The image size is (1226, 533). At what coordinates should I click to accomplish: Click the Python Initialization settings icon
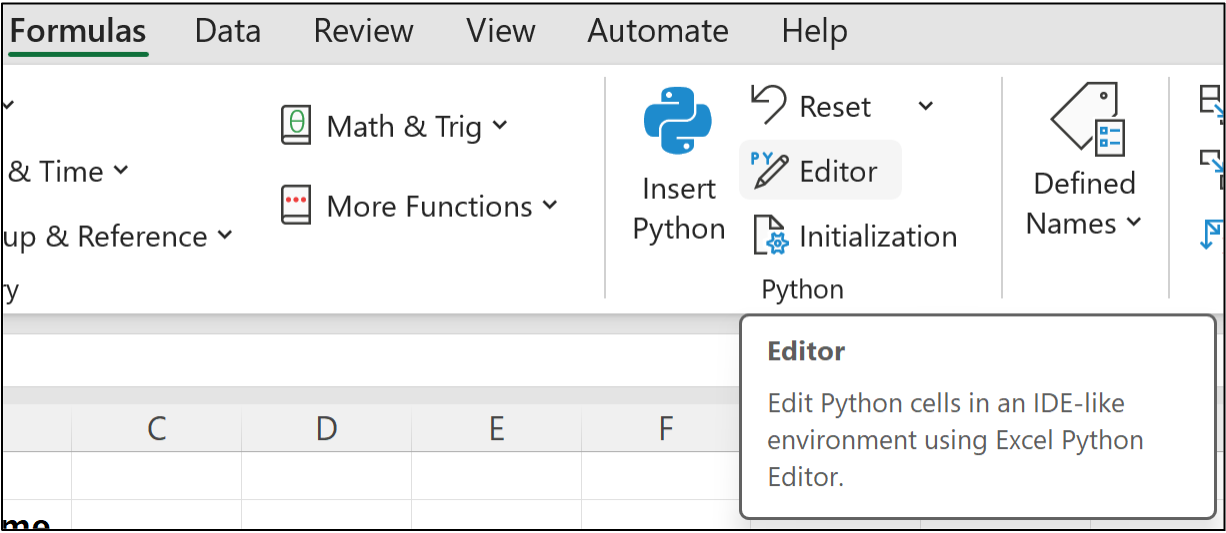click(x=770, y=236)
